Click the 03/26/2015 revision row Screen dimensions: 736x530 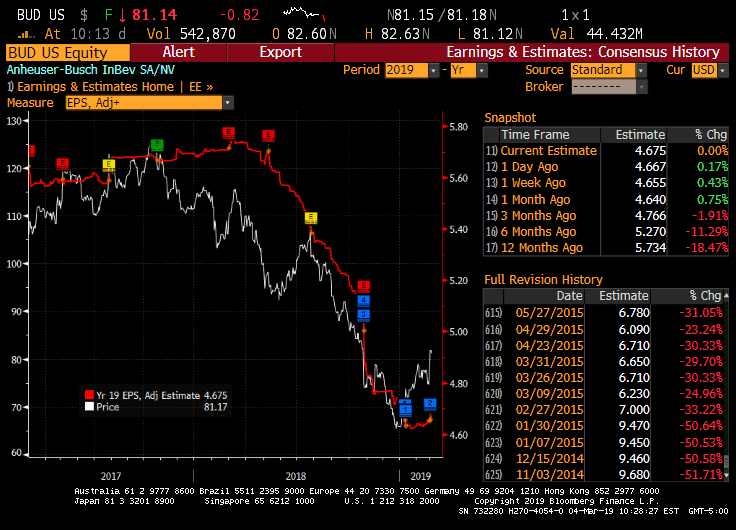(x=604, y=377)
